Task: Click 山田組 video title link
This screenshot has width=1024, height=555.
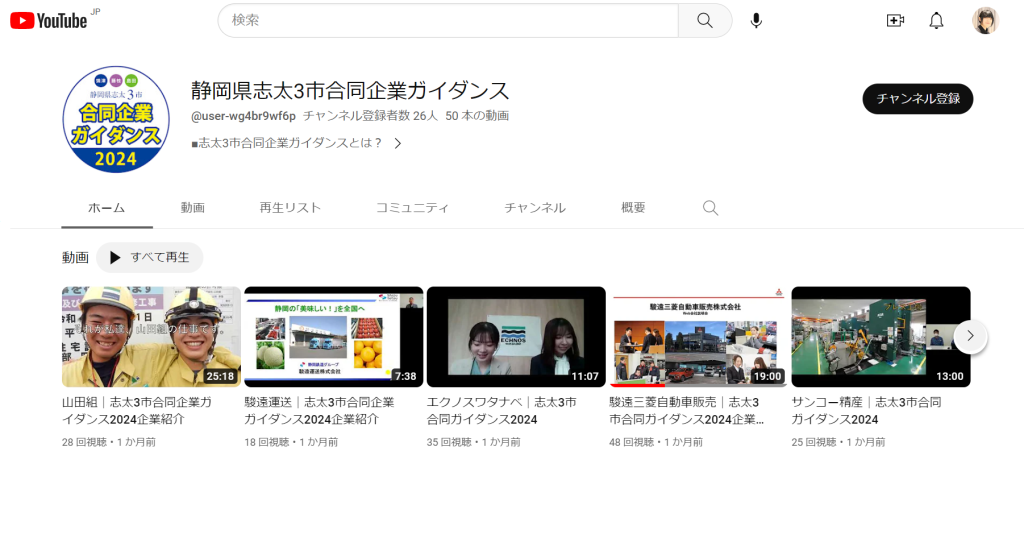Action: [137, 411]
